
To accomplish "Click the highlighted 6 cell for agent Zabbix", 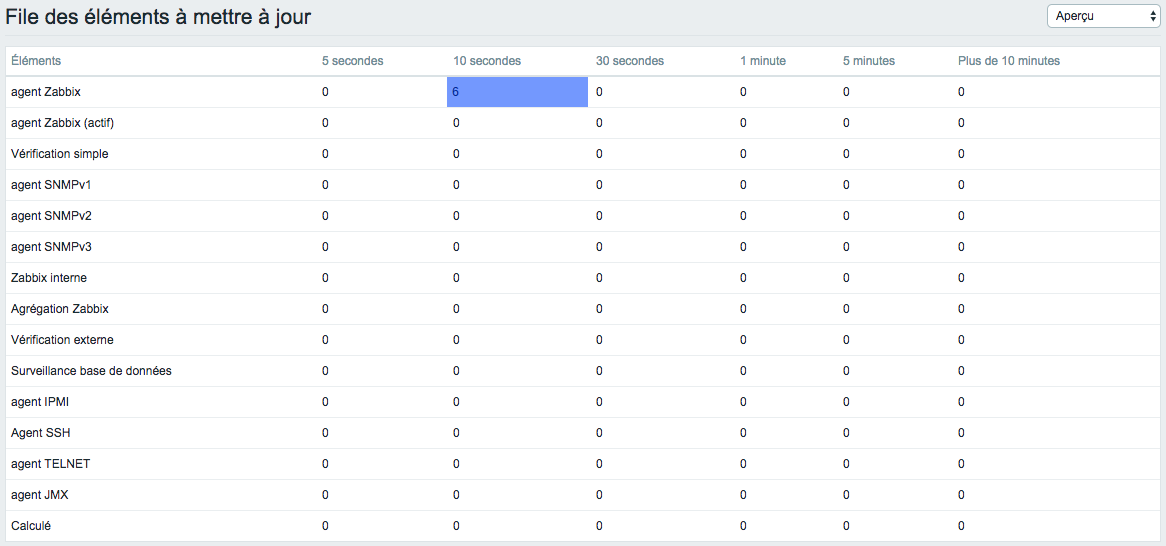I will coord(518,92).
